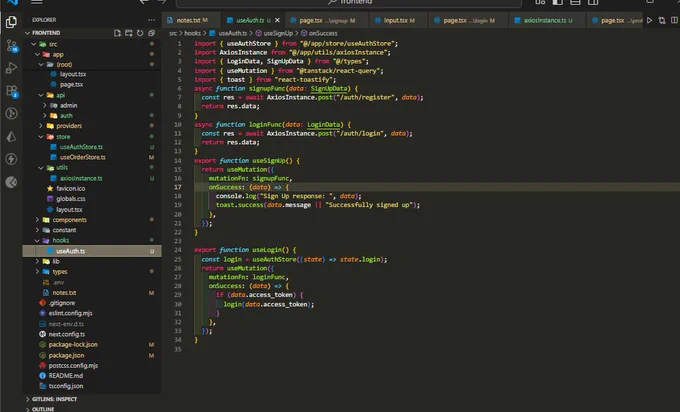Open useOrderStore.ts file
The height and width of the screenshot is (412, 680).
pos(82,157)
